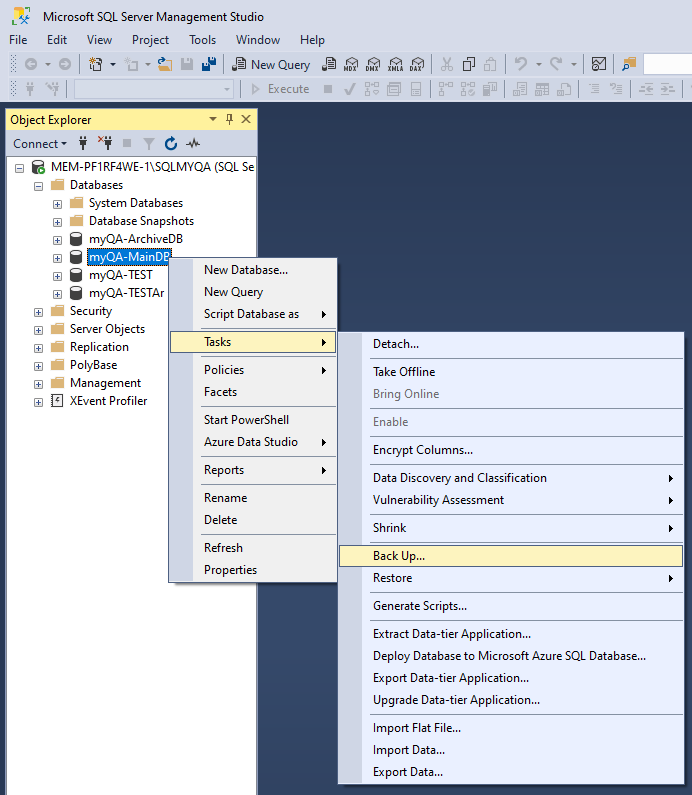Select Encrypt Columns... option

point(511,450)
